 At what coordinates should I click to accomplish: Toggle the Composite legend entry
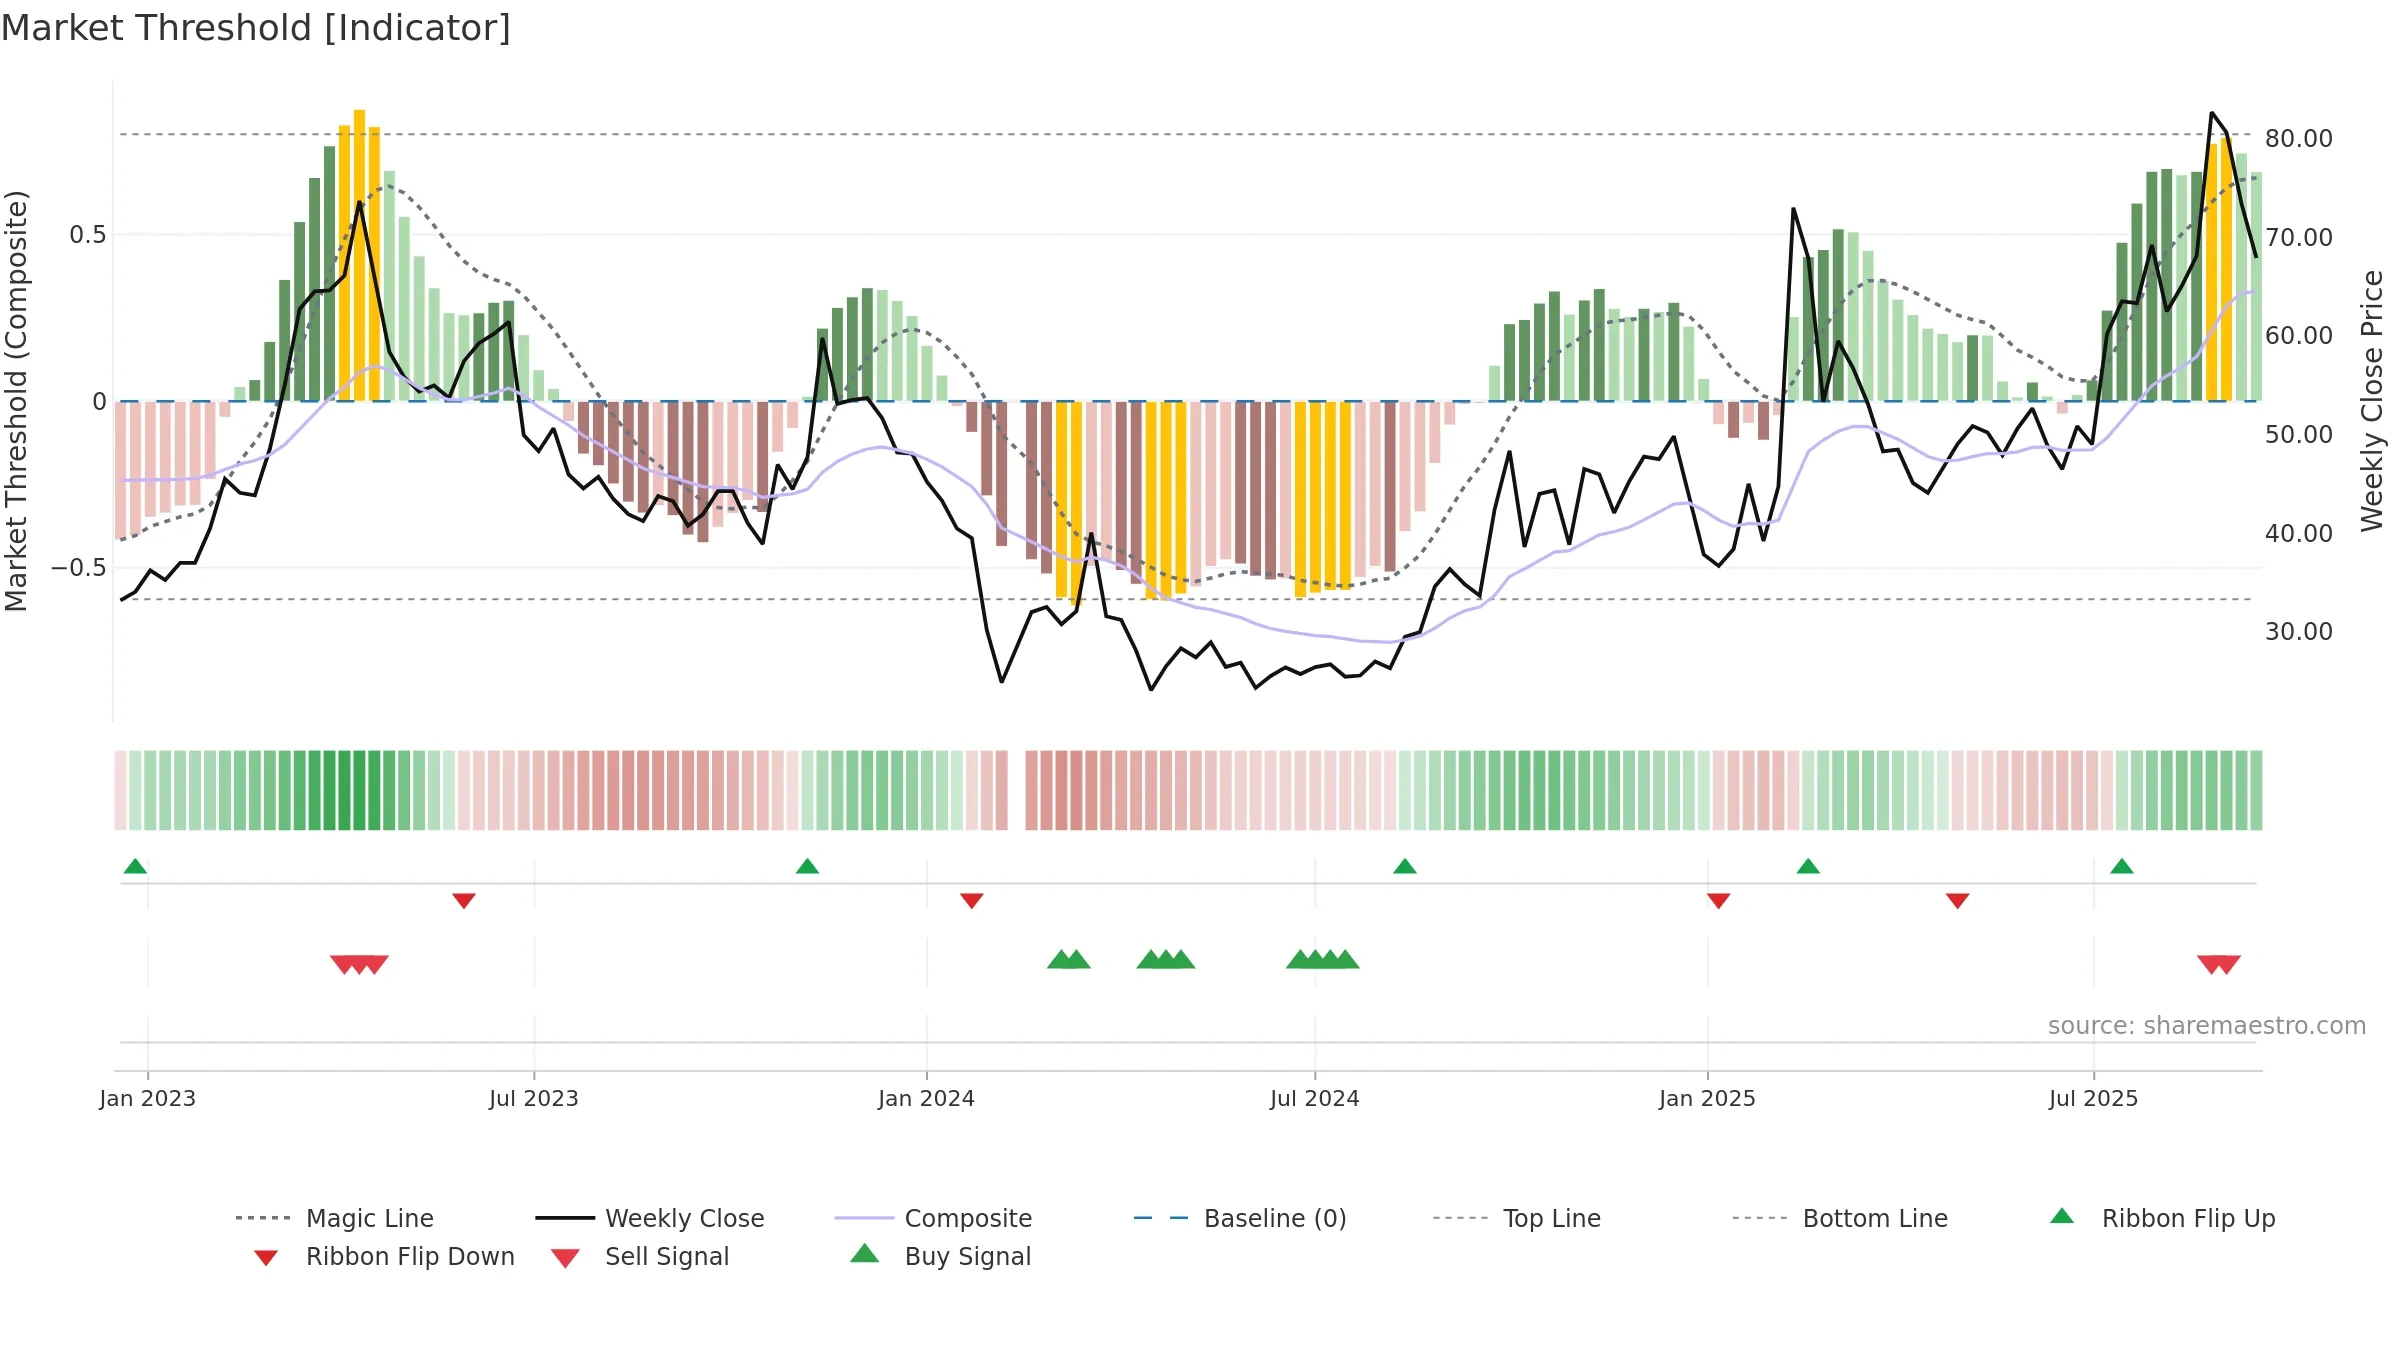933,1218
